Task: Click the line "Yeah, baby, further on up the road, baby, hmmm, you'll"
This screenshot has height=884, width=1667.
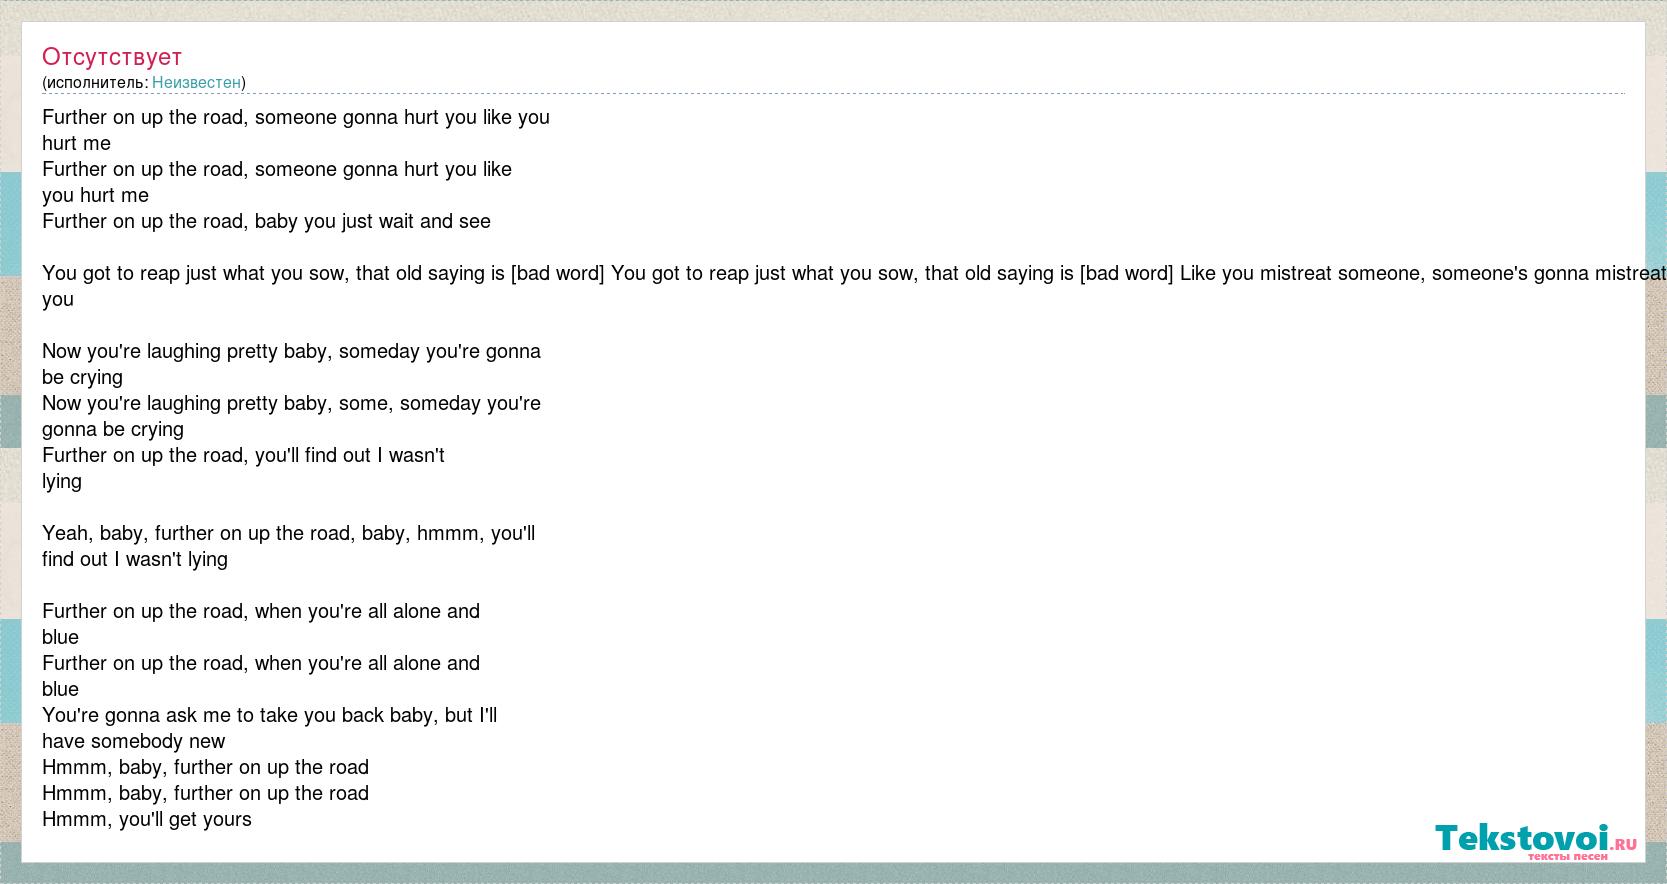Action: [x=288, y=533]
